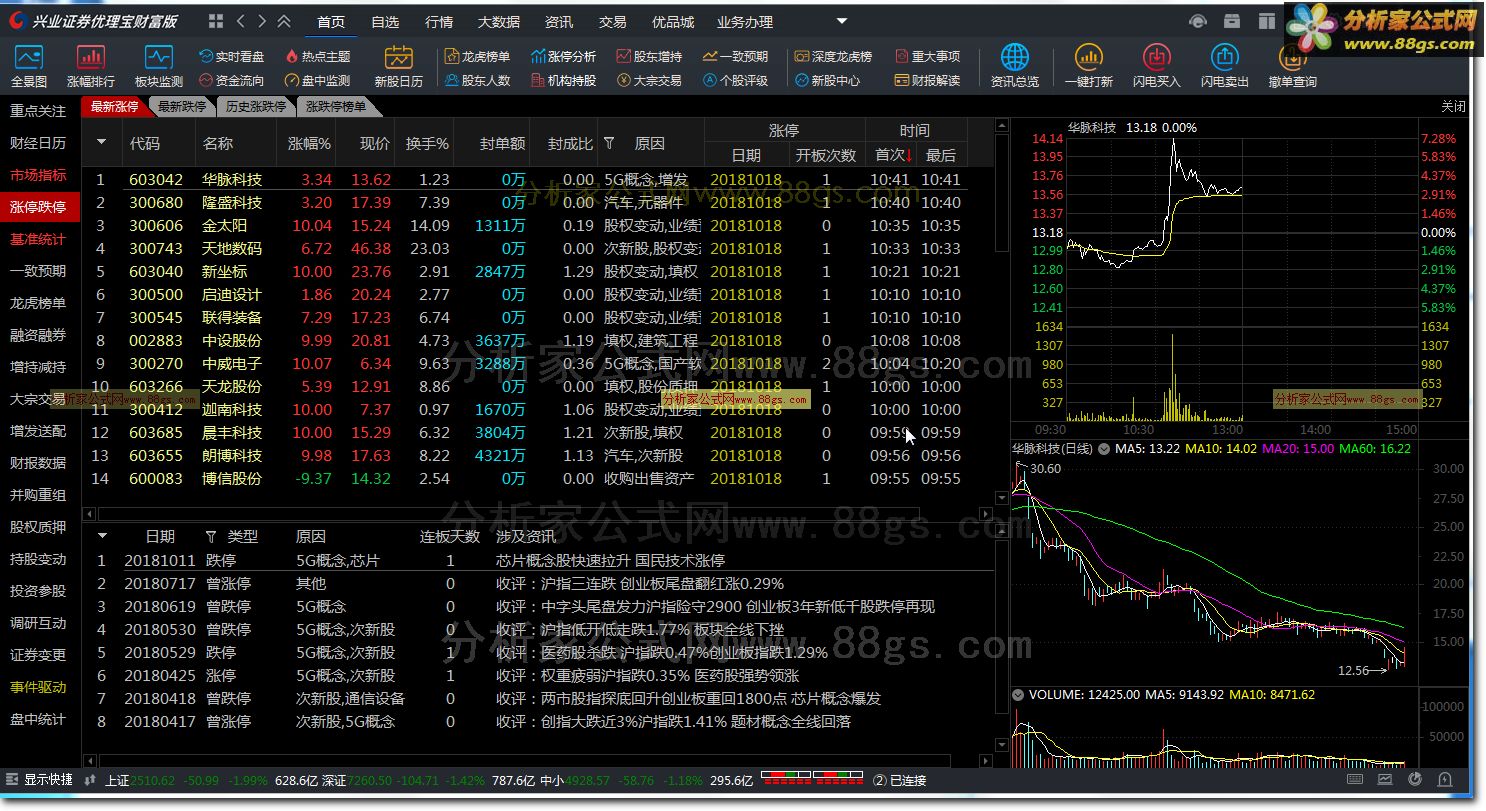Open 事件驱动 in sidebar
Image resolution: width=1486 pixels, height=811 pixels.
point(38,687)
